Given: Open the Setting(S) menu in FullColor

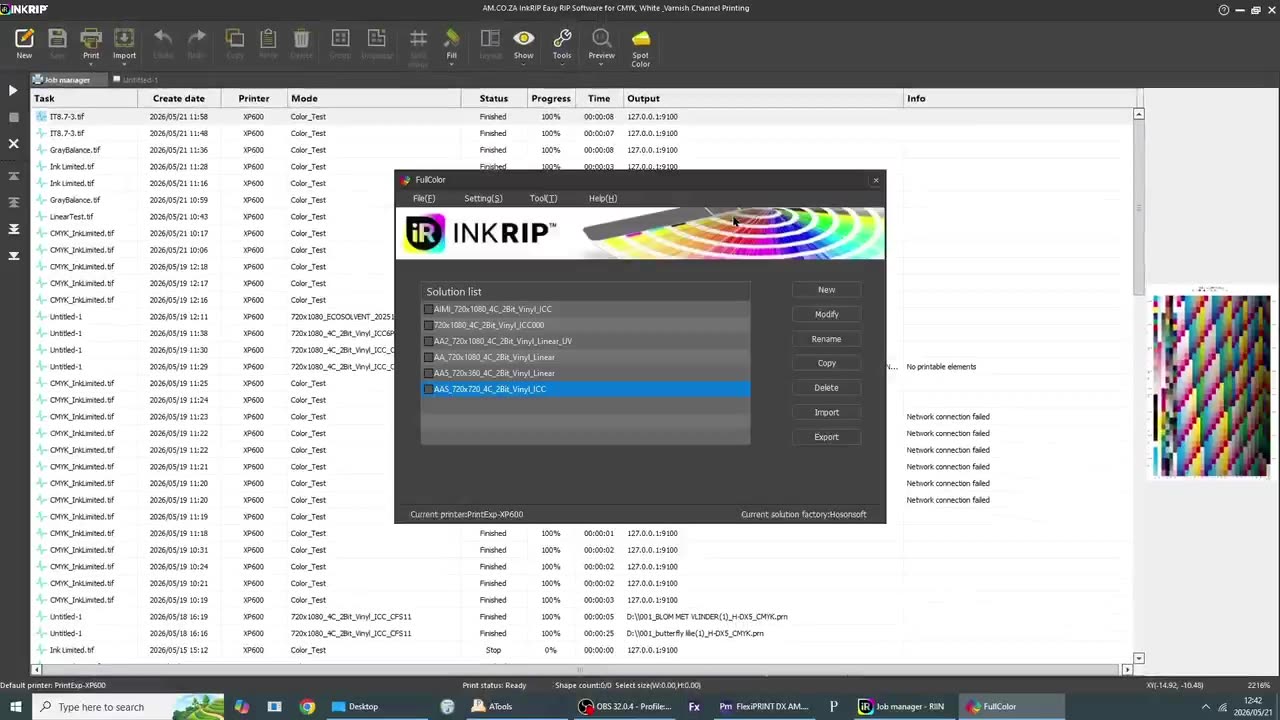Looking at the screenshot, I should (x=483, y=198).
